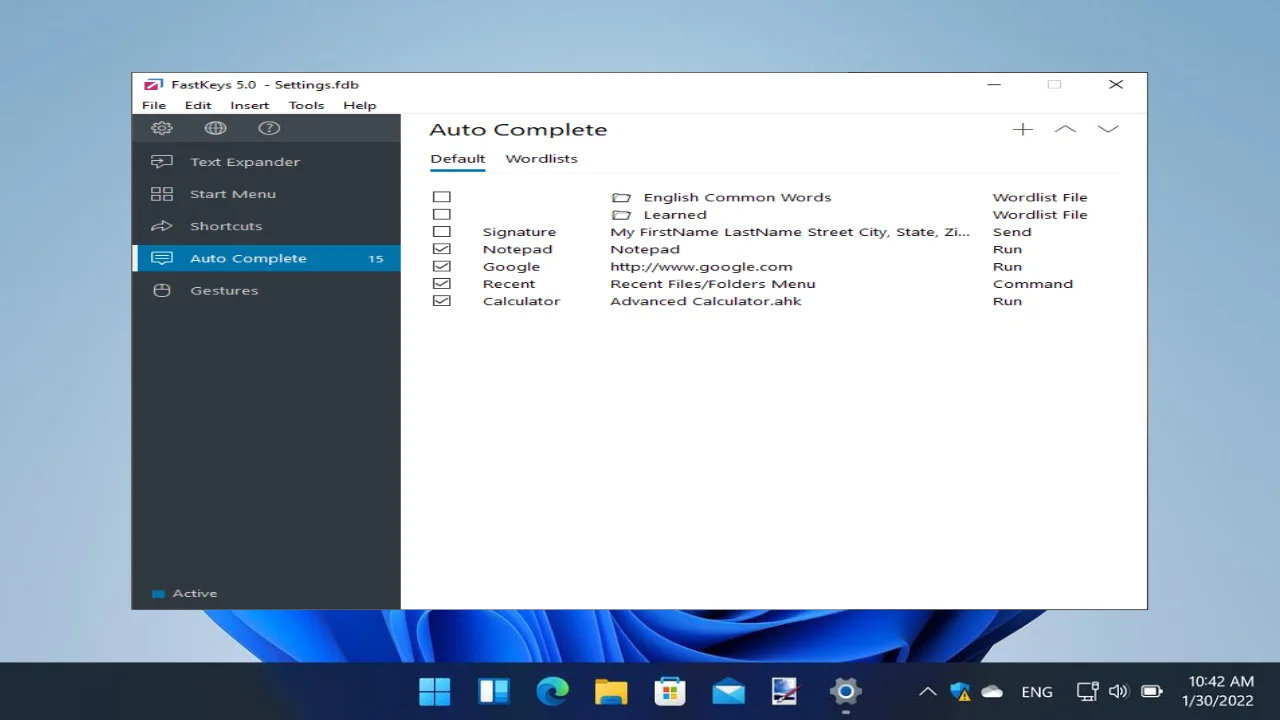Open Microsoft Store from the taskbar
1280x720 pixels.
point(669,691)
